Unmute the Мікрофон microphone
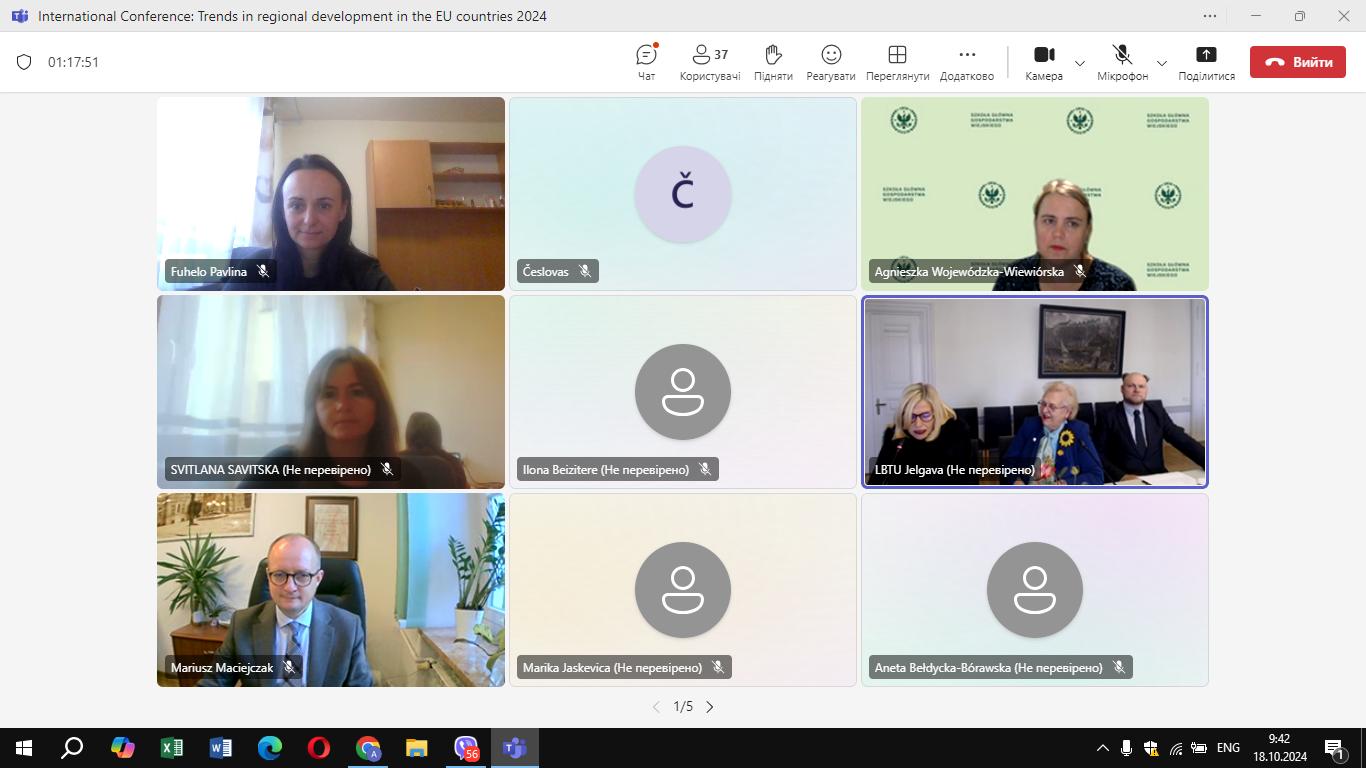The width and height of the screenshot is (1366, 768). coord(1122,61)
